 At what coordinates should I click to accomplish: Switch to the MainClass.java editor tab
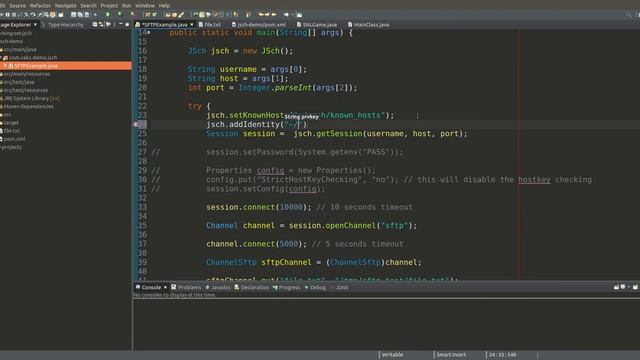point(369,25)
